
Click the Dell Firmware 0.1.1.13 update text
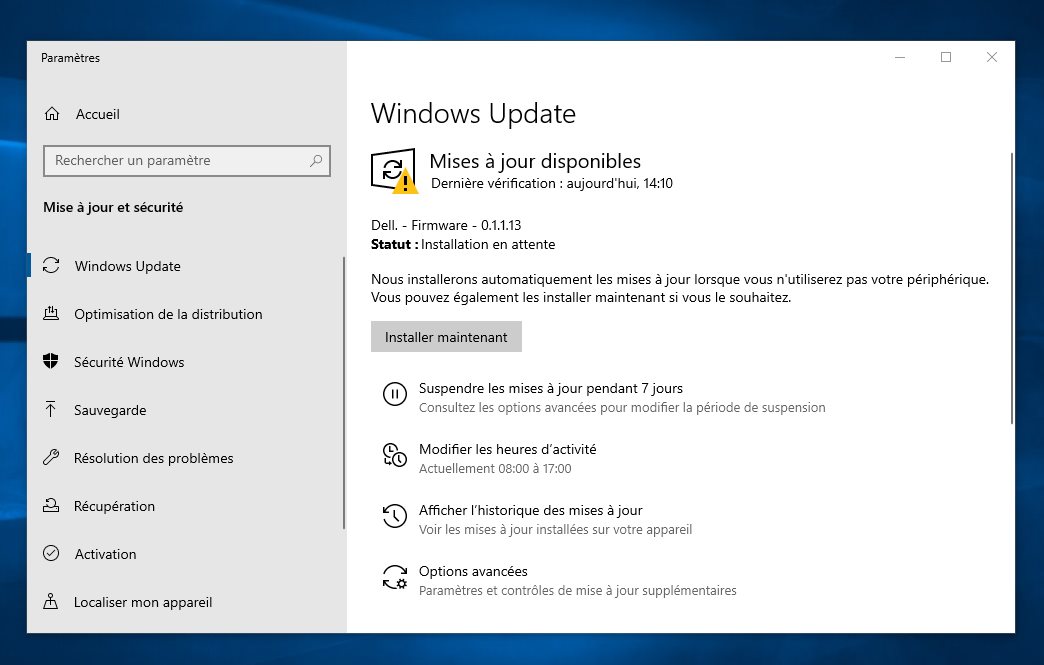tap(446, 225)
